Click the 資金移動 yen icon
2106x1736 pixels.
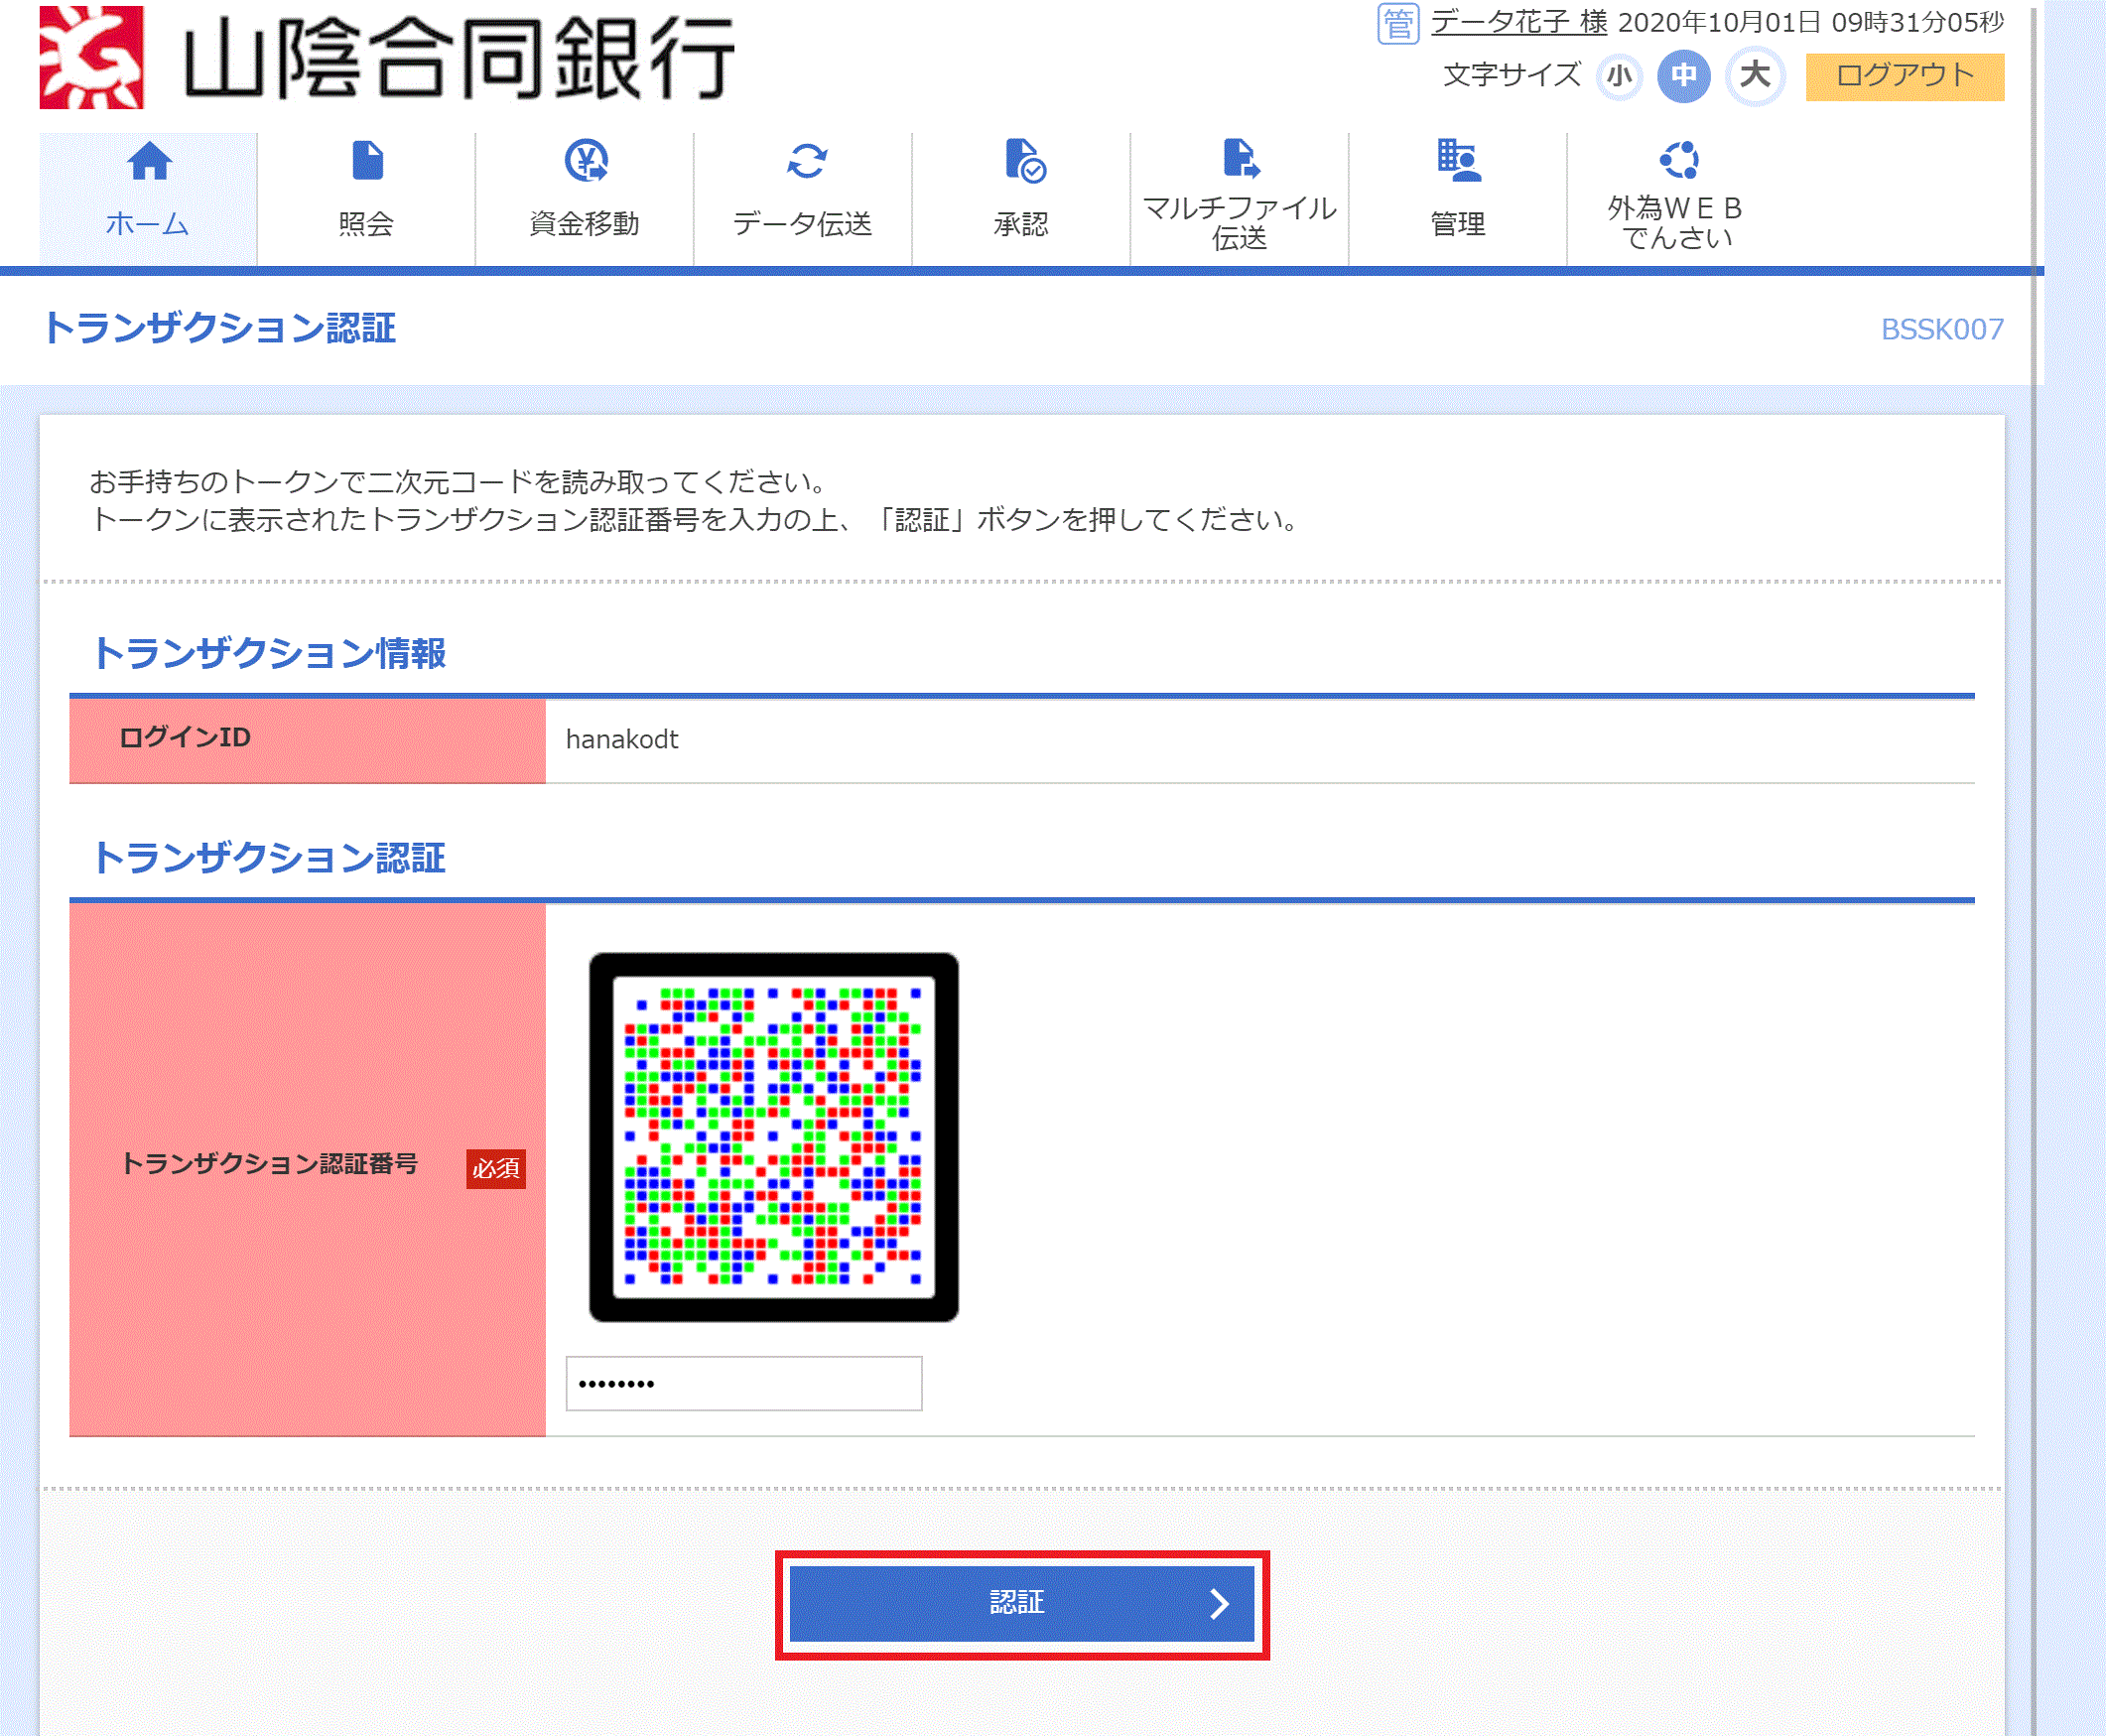point(586,161)
